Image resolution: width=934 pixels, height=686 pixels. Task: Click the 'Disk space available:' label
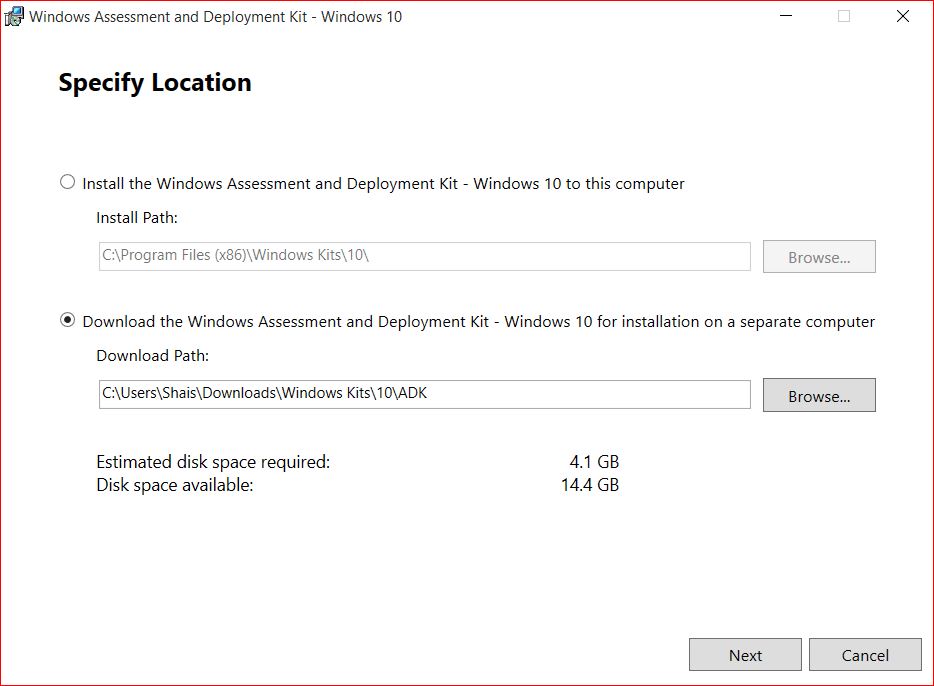pos(175,485)
